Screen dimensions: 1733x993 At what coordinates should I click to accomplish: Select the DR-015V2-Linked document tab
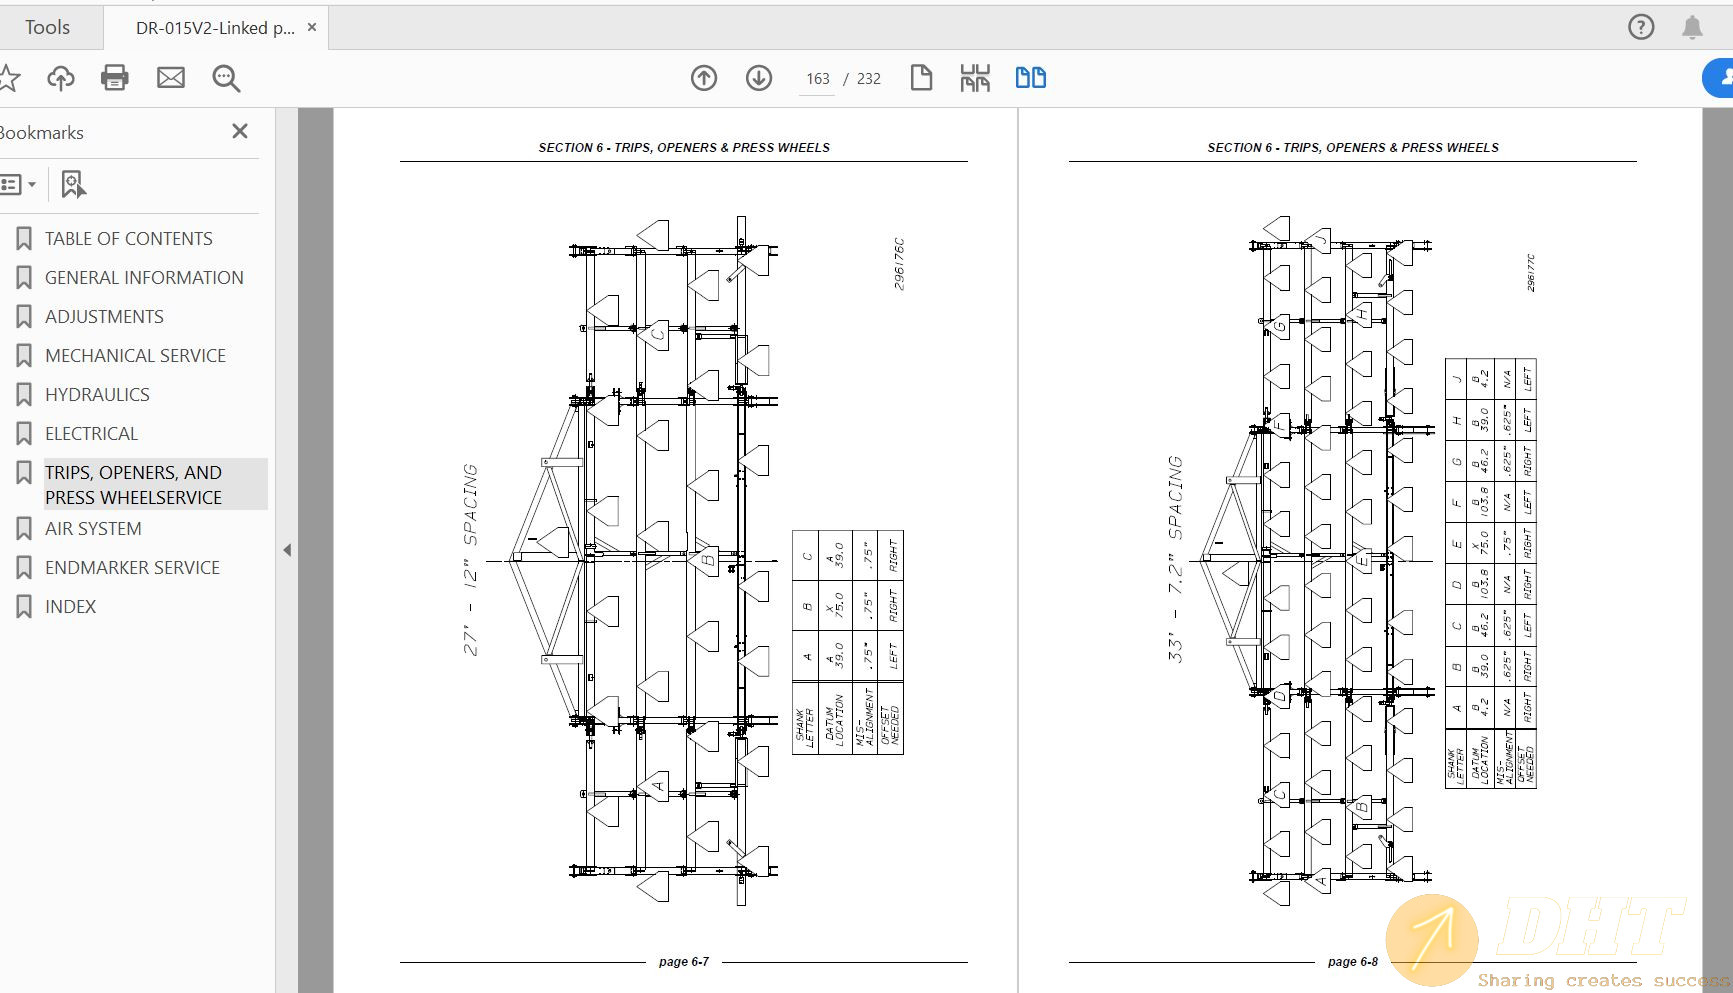pos(214,28)
